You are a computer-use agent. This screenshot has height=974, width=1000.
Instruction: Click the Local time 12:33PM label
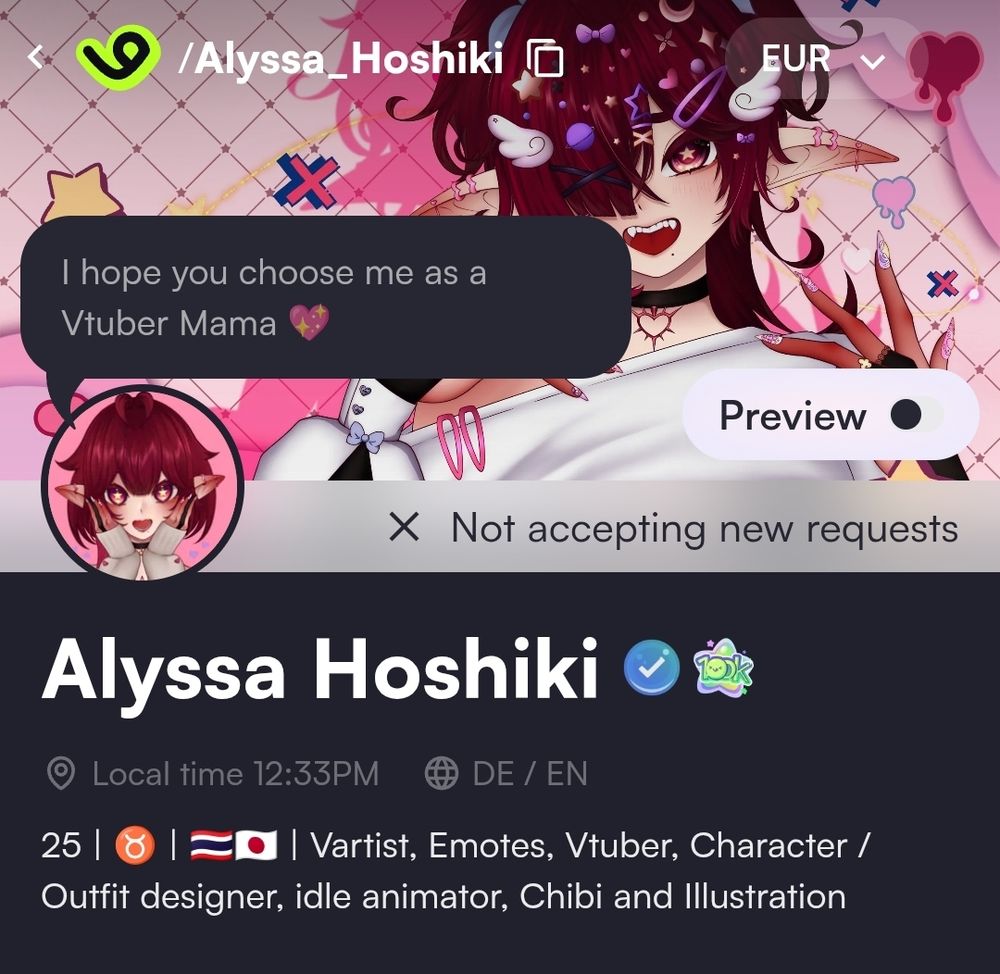pyautogui.click(x=236, y=773)
